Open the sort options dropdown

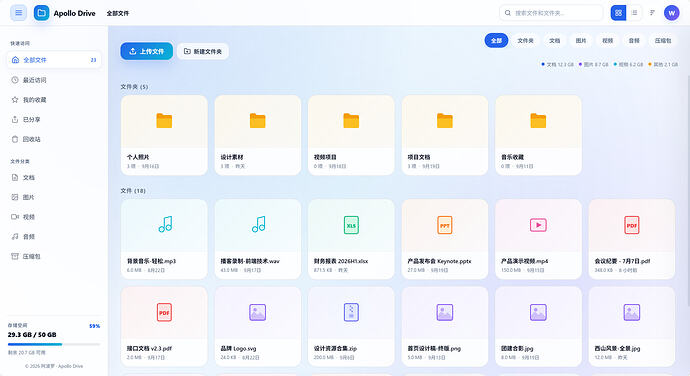tap(652, 13)
